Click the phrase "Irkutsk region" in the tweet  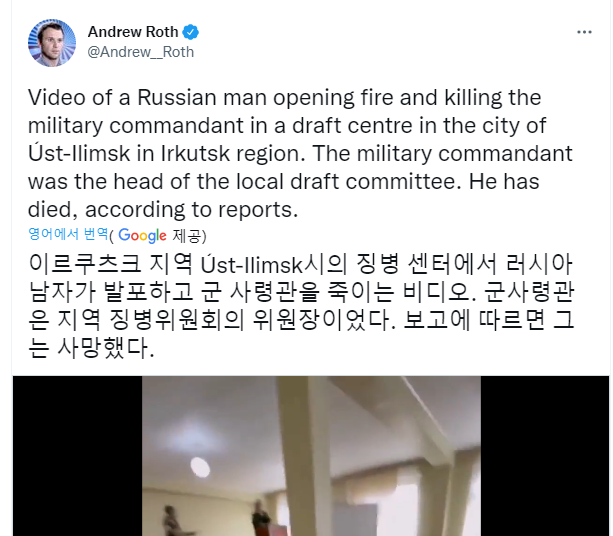[233, 153]
